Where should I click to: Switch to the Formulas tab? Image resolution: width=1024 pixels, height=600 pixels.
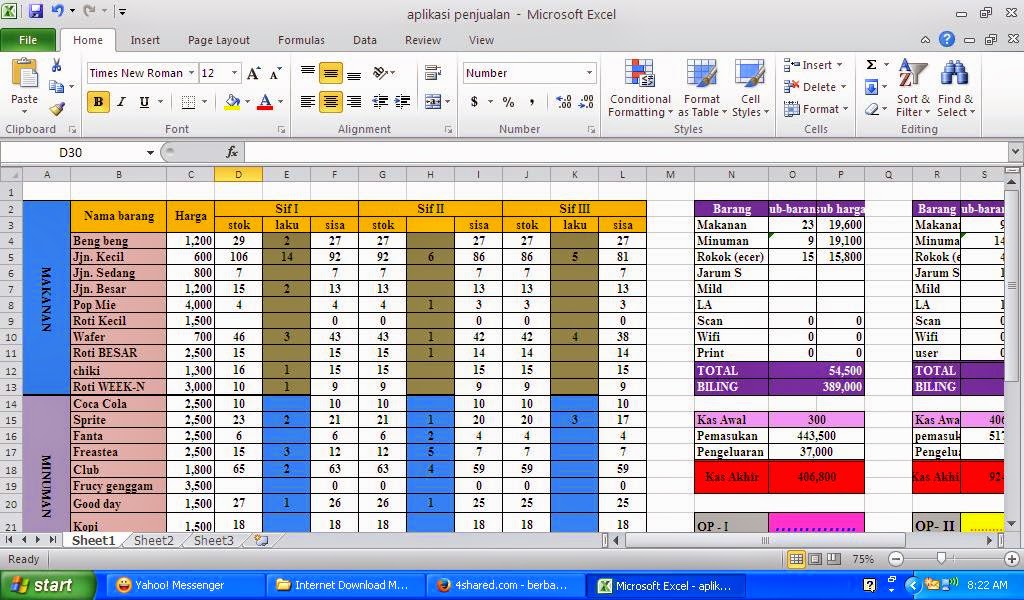pos(301,40)
